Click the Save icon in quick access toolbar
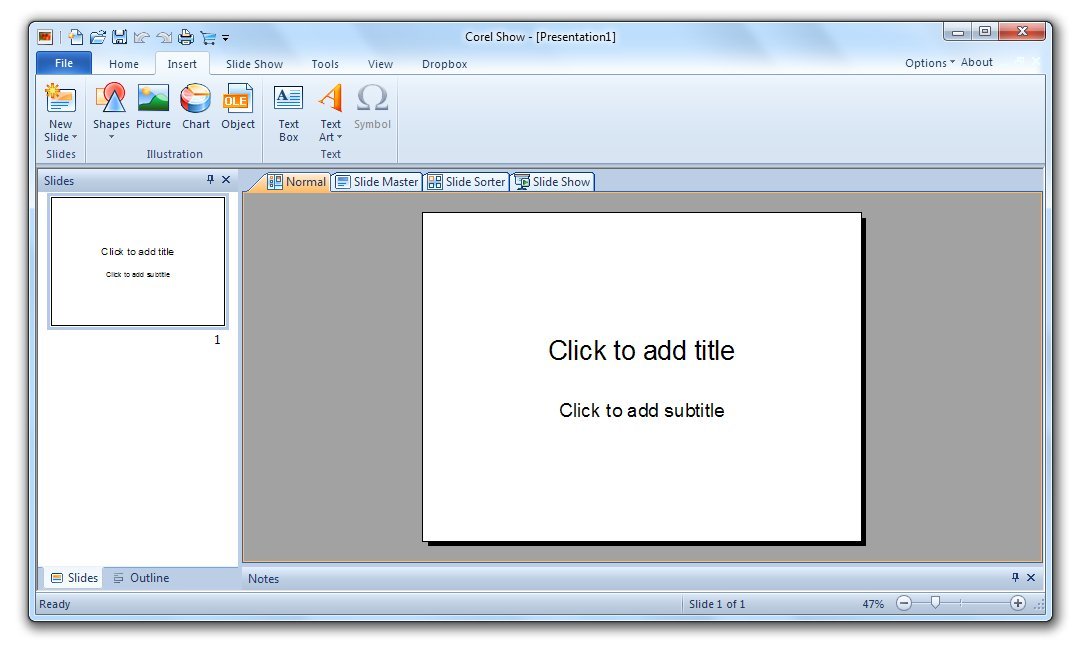 pos(119,37)
